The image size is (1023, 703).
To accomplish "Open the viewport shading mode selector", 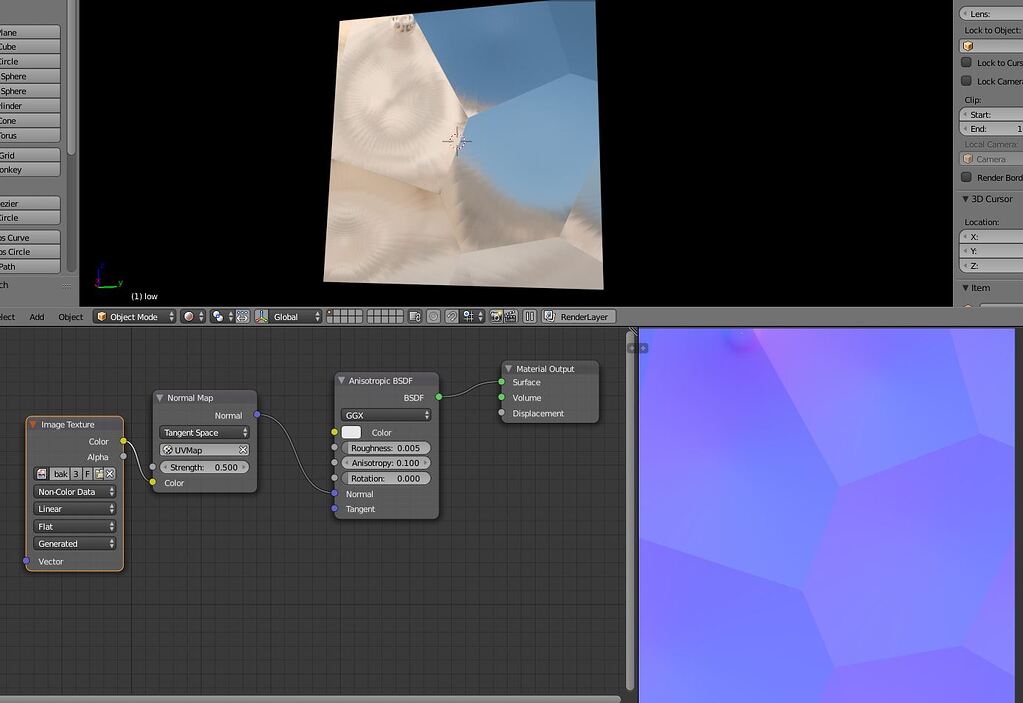I will 192,316.
